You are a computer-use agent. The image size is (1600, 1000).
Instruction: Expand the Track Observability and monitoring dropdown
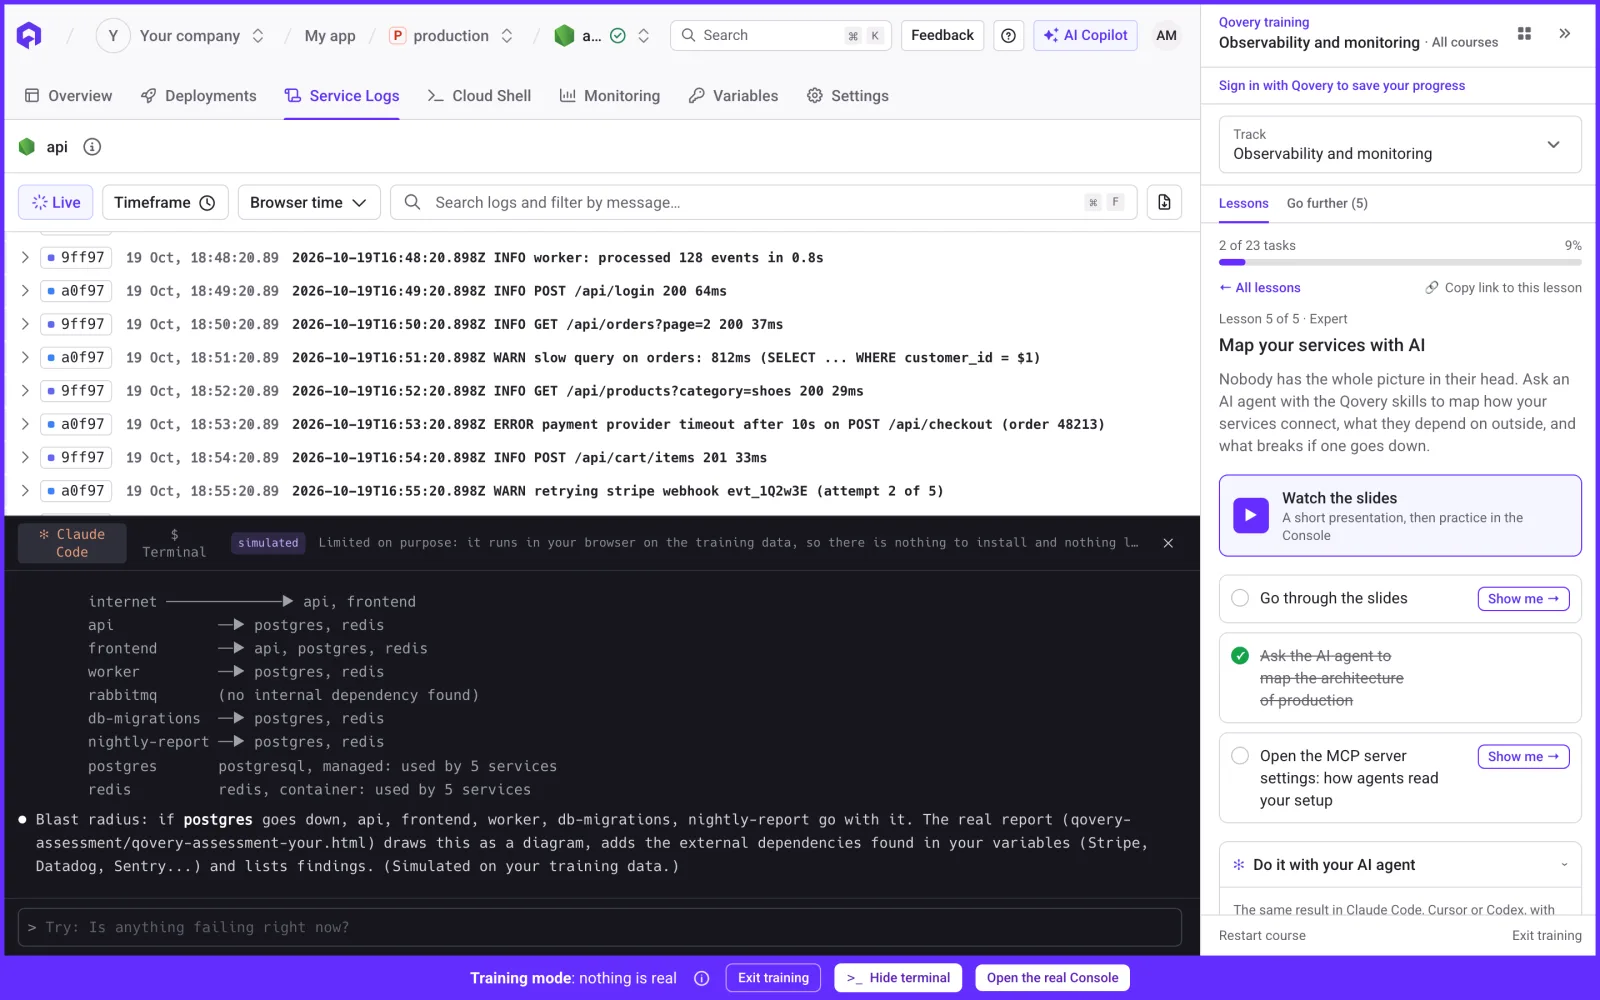tap(1400, 144)
